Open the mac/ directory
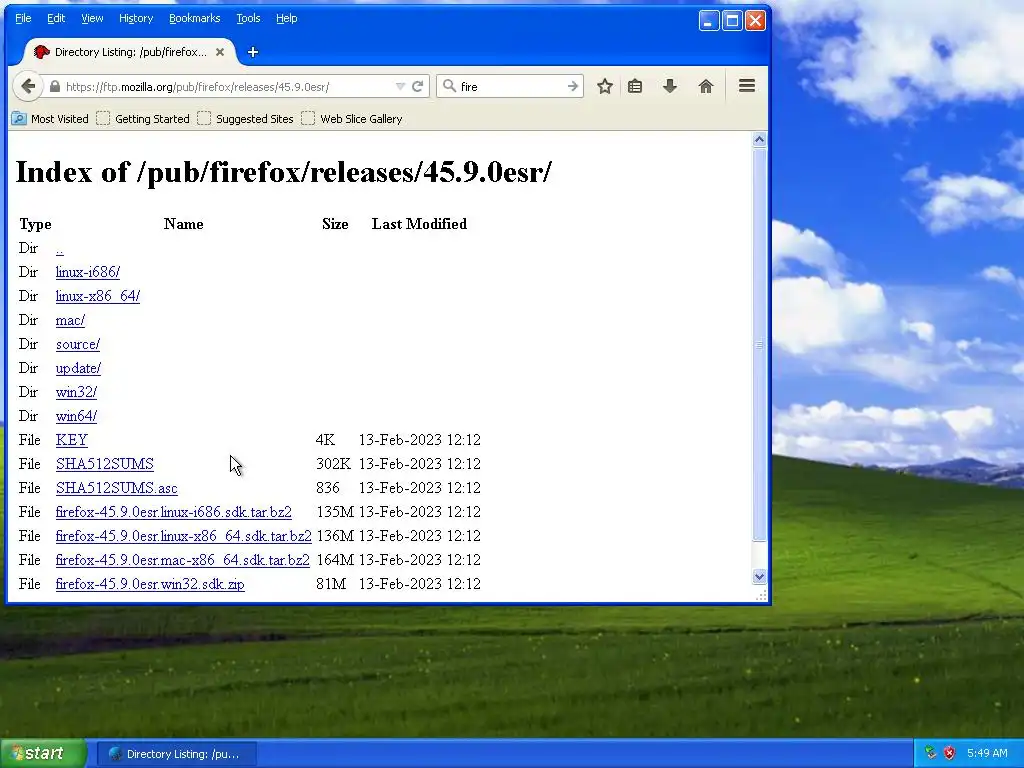1024x768 pixels. pos(70,321)
